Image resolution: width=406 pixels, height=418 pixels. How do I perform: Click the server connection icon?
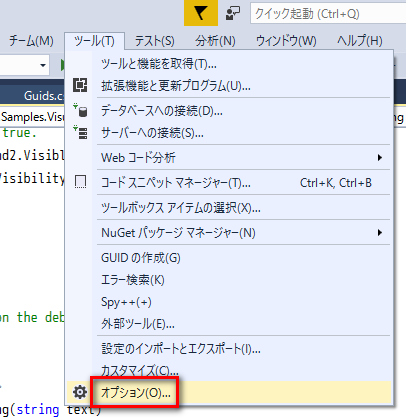pos(80,132)
